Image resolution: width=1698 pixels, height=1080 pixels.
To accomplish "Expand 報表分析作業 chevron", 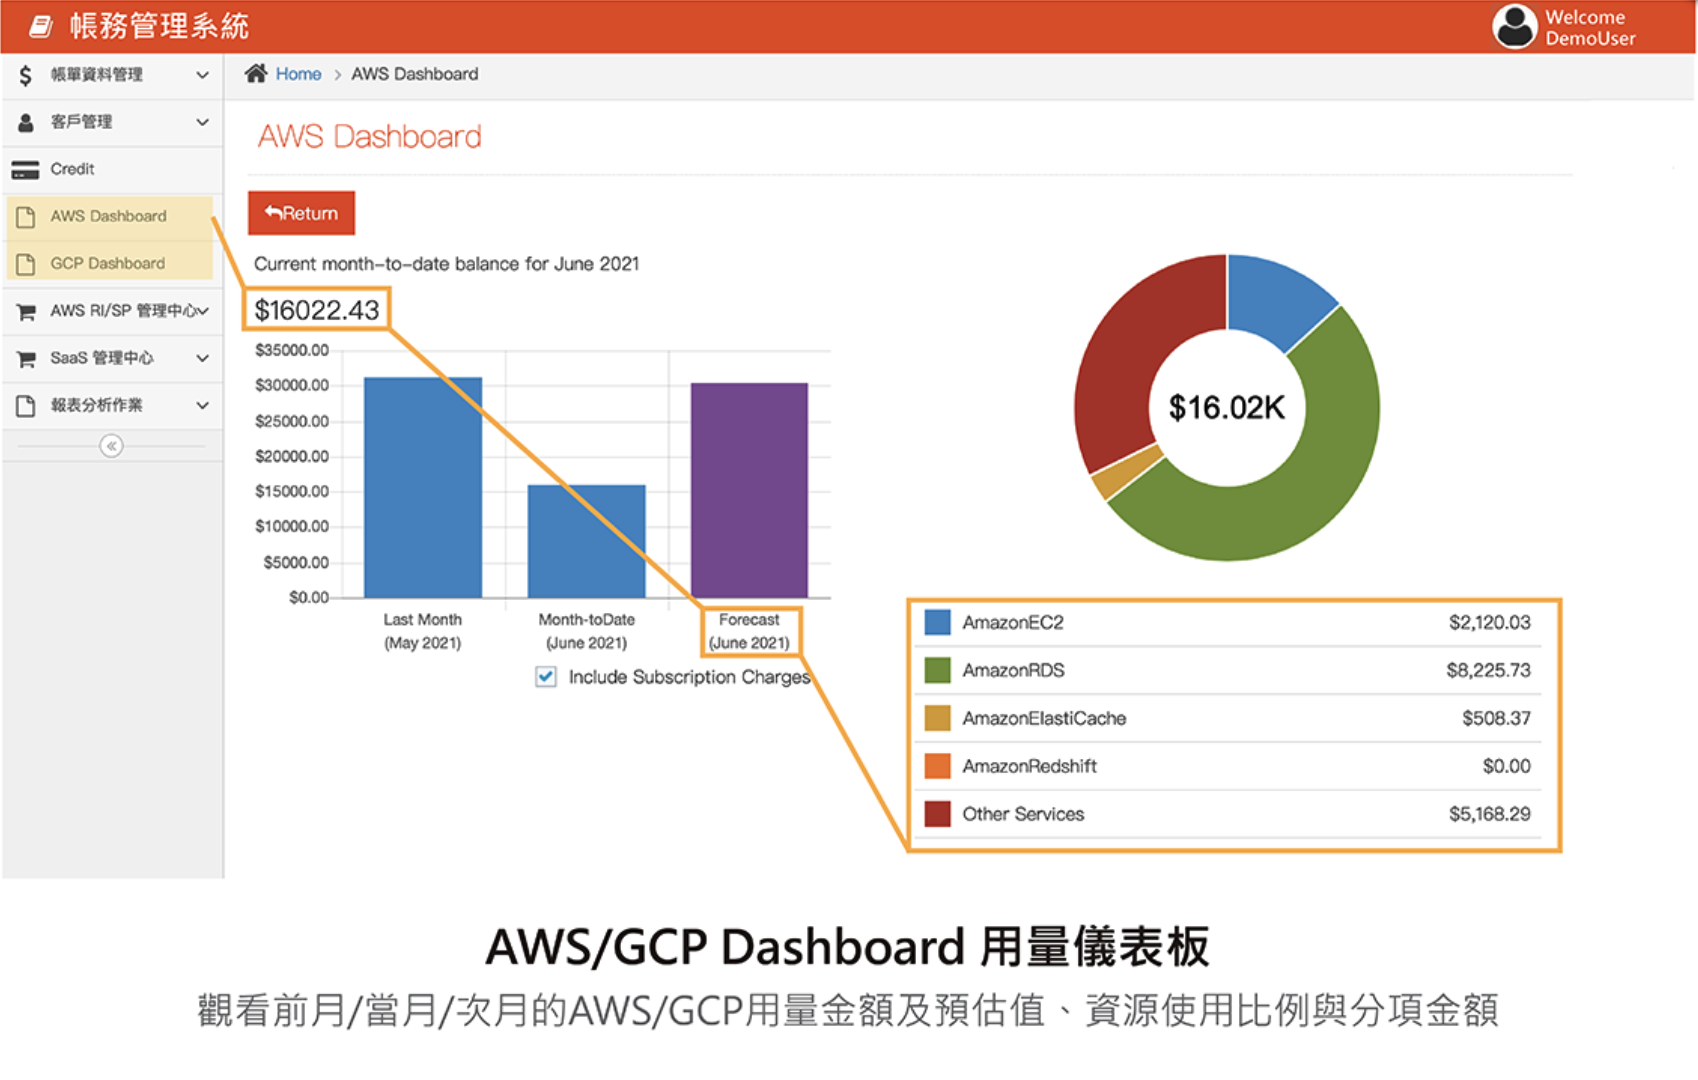I will coord(202,405).
